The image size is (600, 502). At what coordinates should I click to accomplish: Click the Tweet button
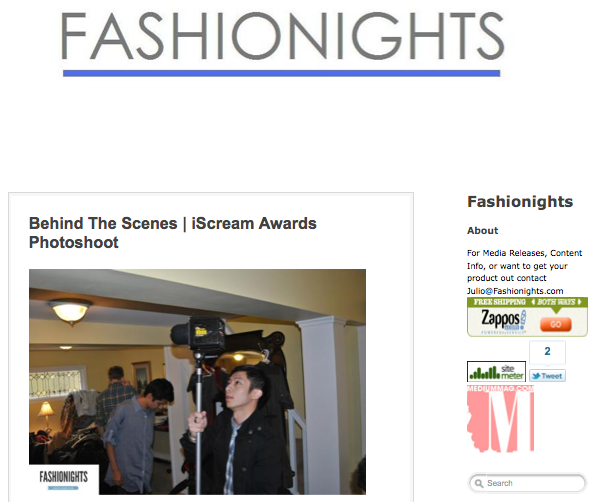click(x=547, y=376)
